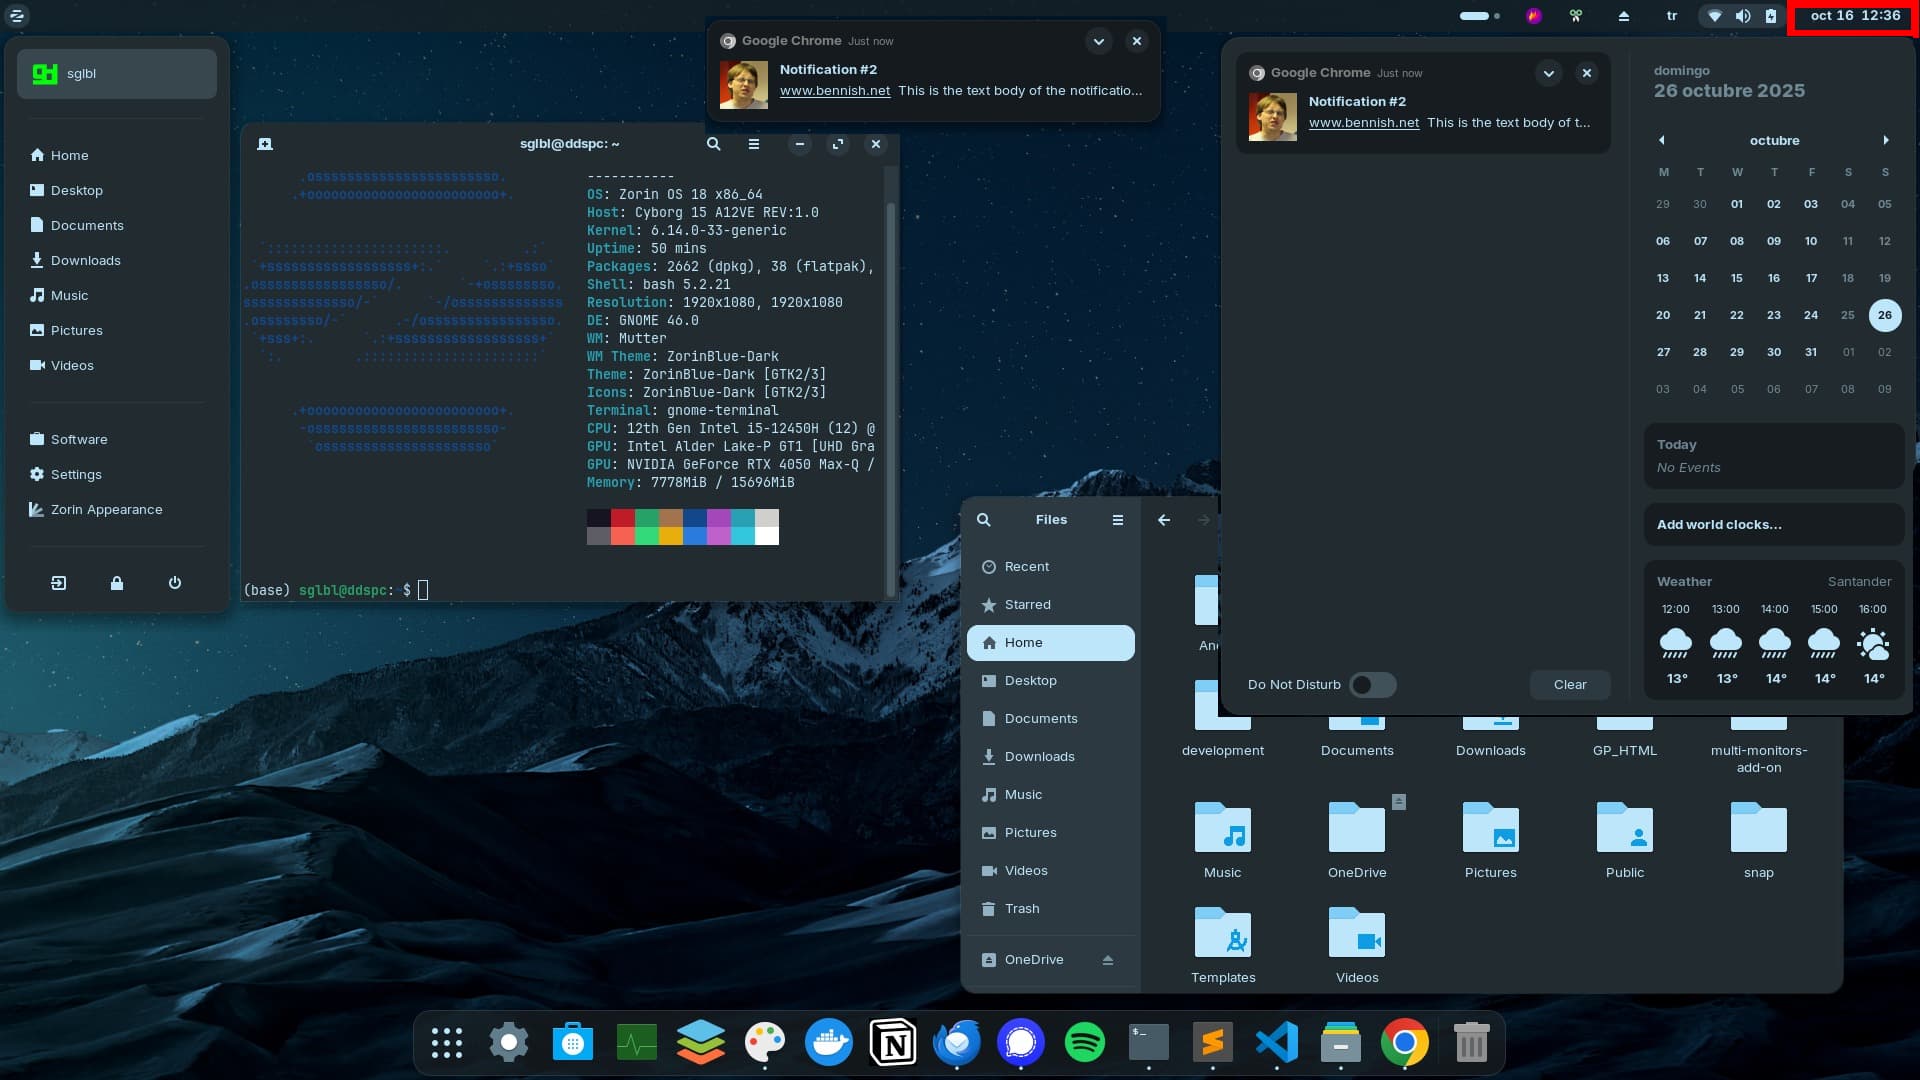Click the log out icon in the Zorin menu
This screenshot has width=1920, height=1080.
59,583
